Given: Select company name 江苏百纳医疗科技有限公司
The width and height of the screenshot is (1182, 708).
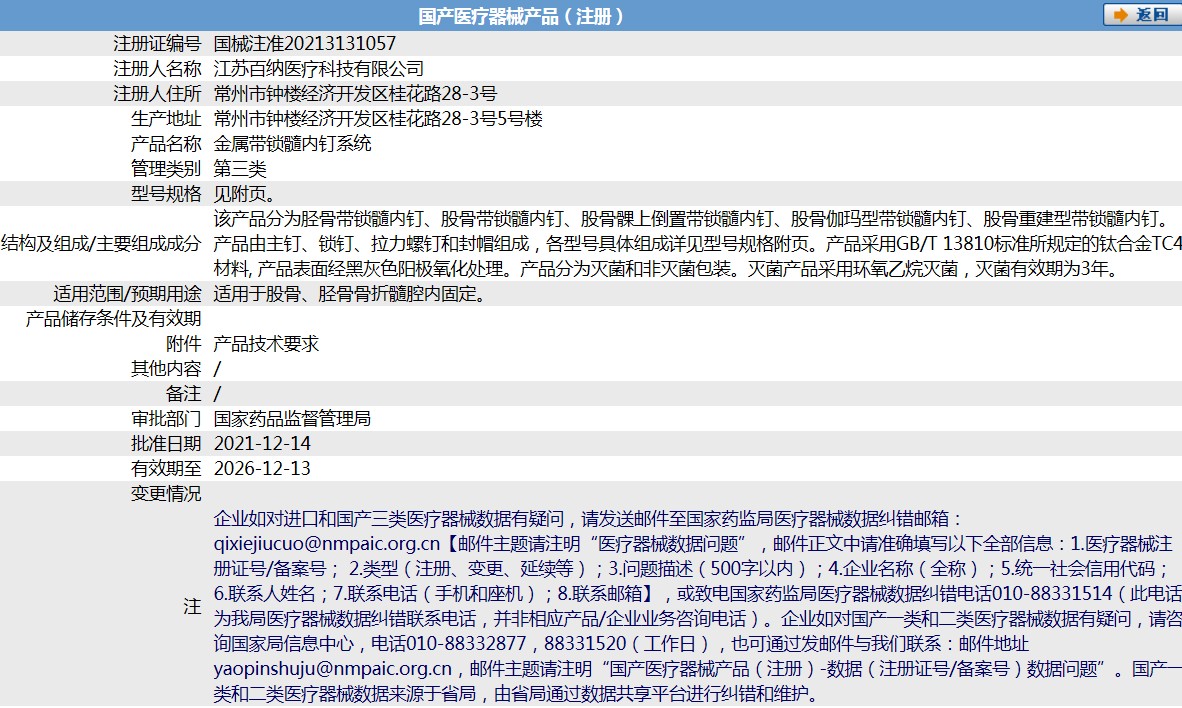Looking at the screenshot, I should [319, 69].
